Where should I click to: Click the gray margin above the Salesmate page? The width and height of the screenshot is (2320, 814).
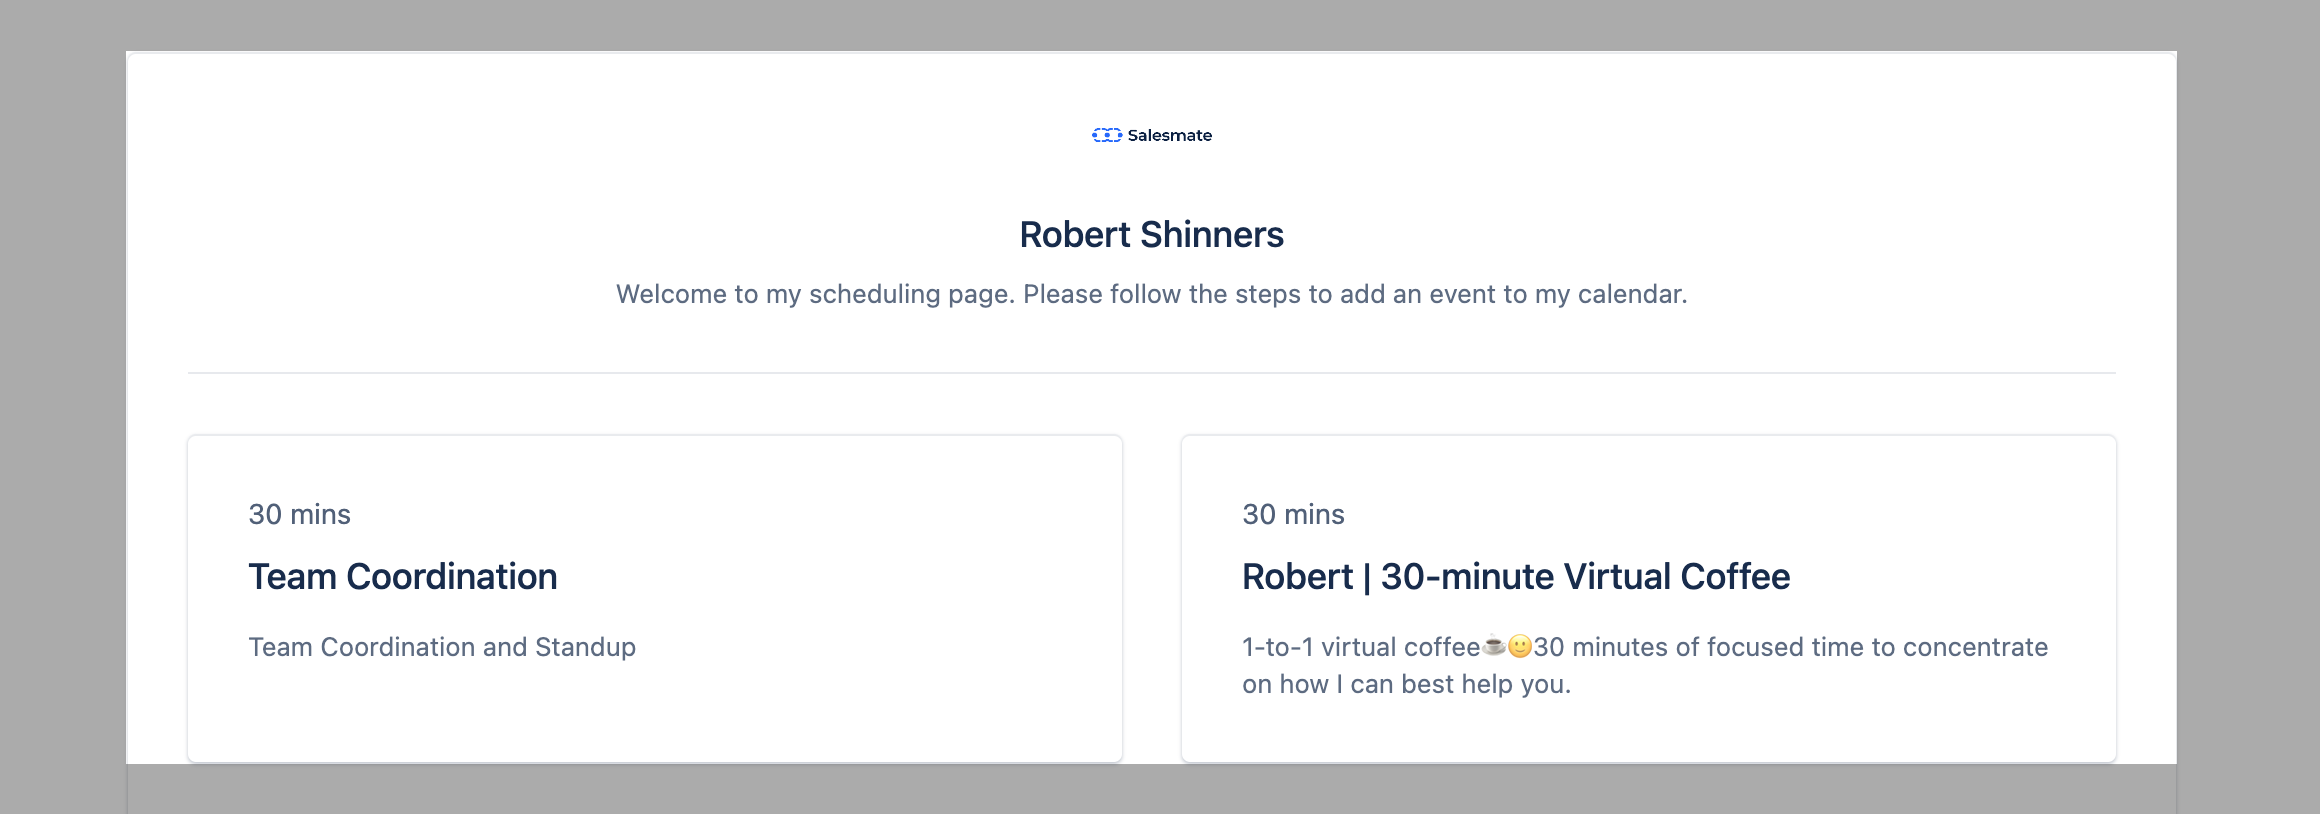tap(1160, 25)
